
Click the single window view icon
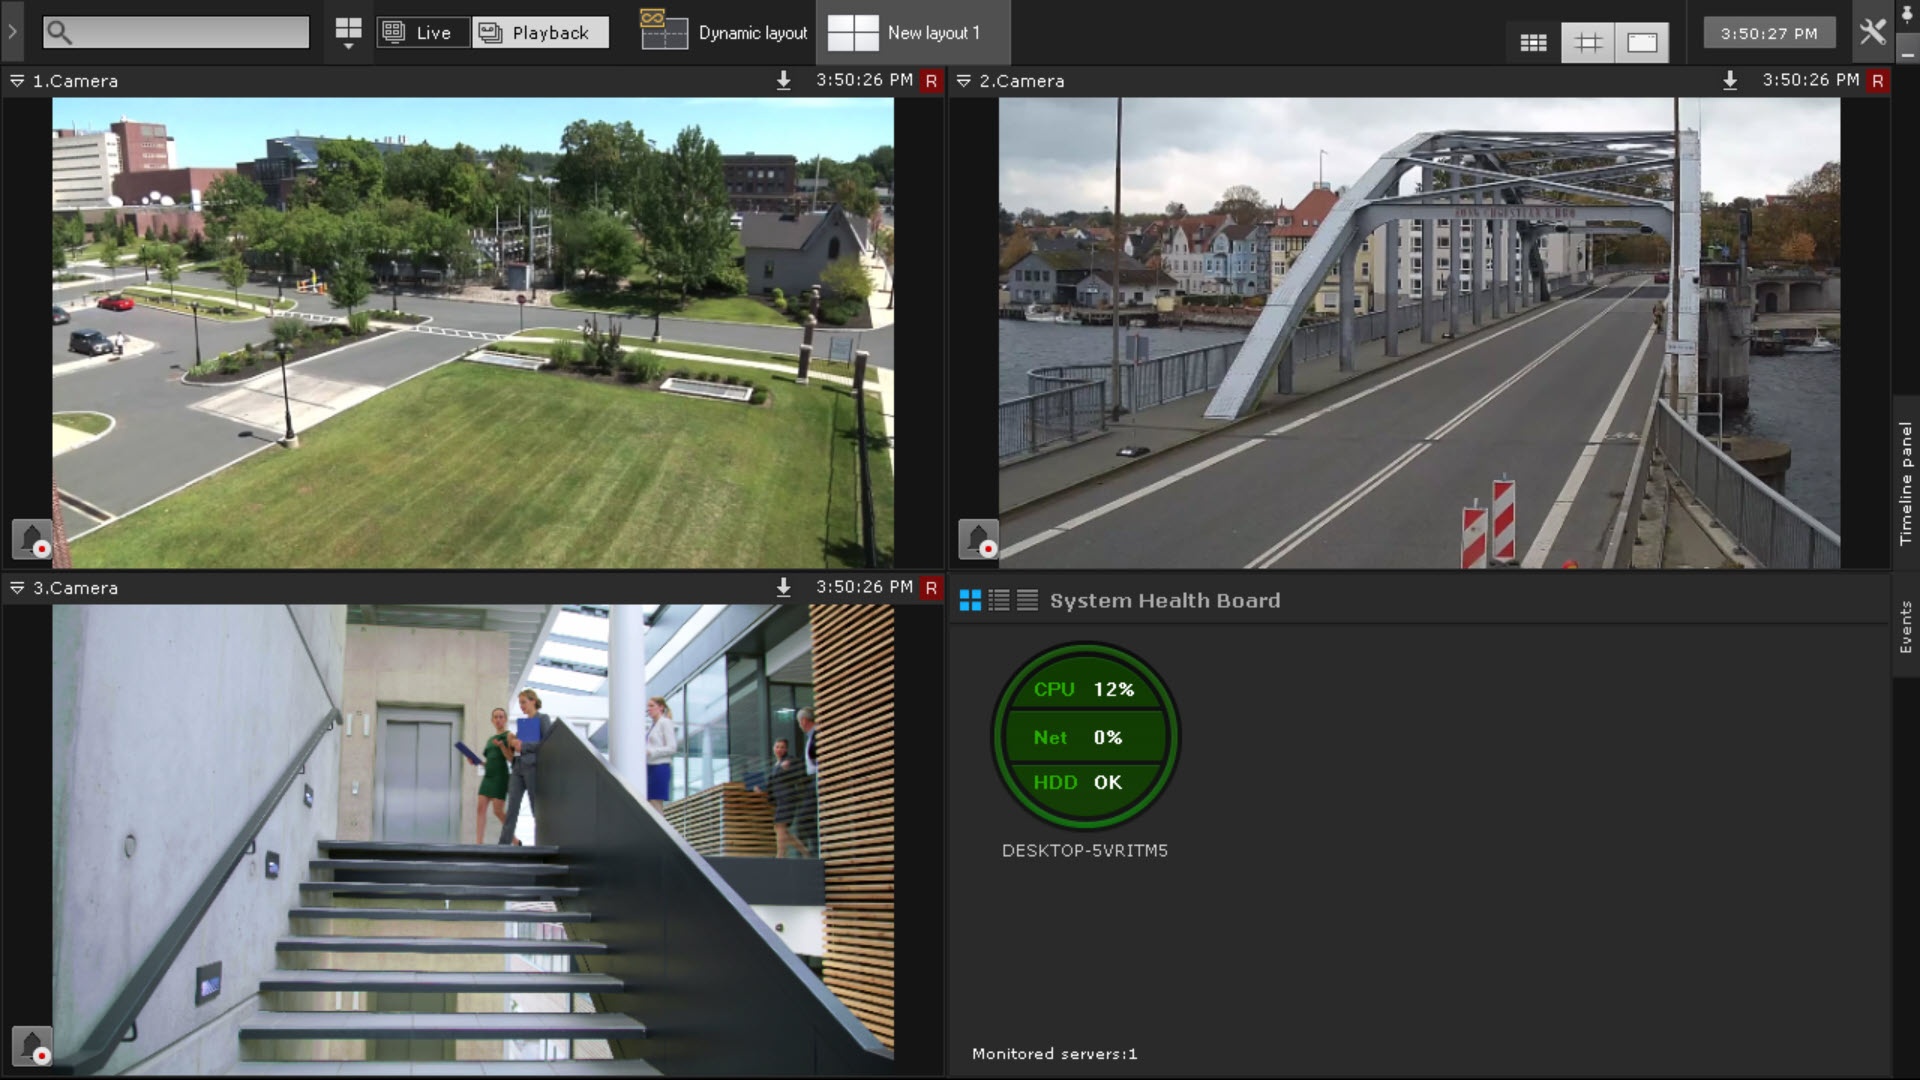(x=1642, y=42)
